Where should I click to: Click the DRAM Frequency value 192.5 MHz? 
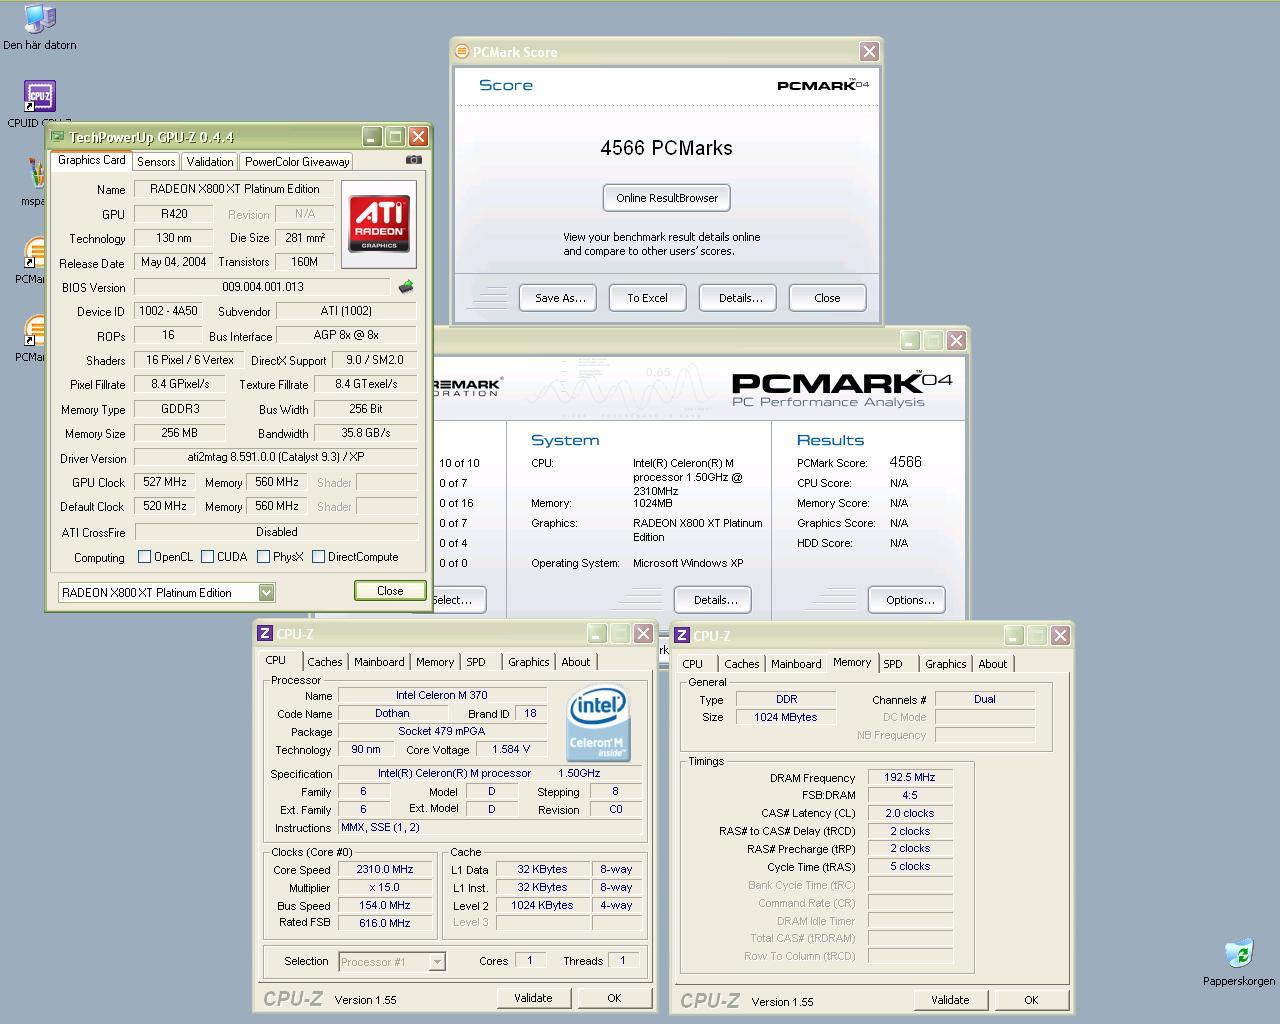[910, 778]
